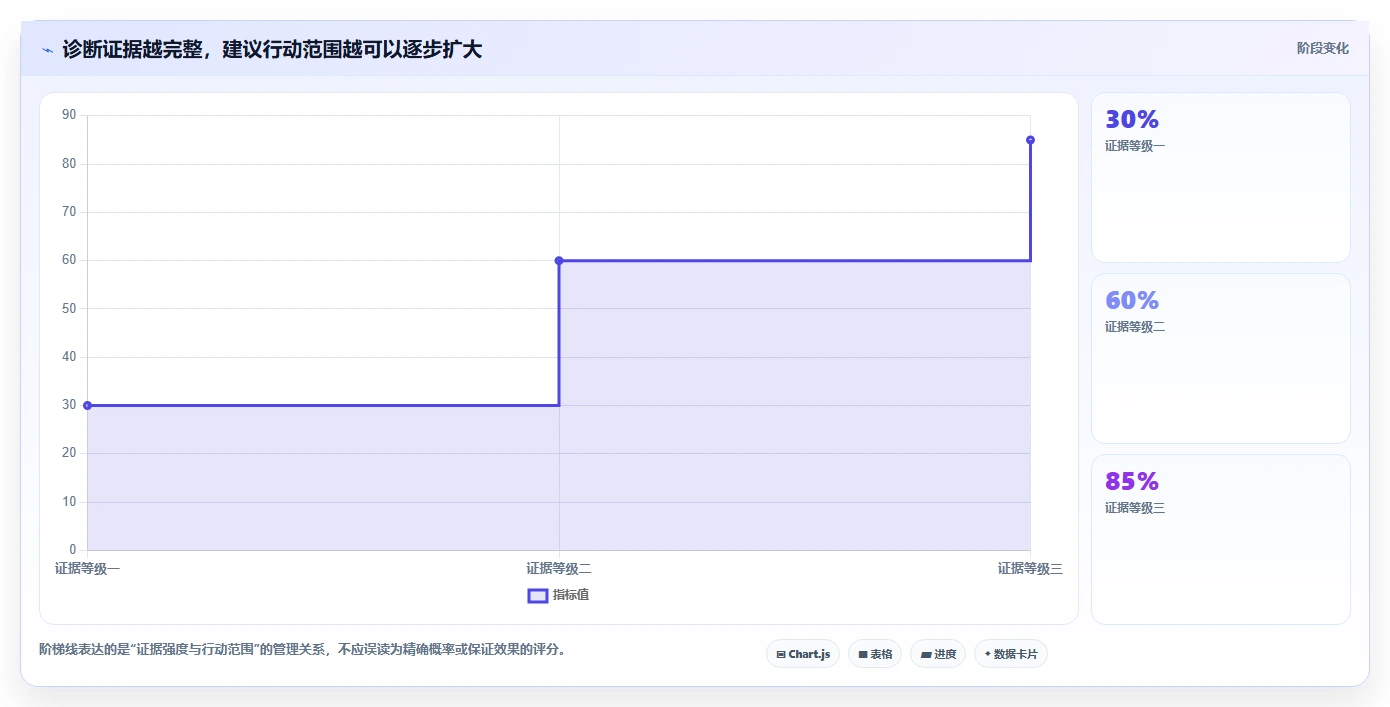Click the y-axis tick label 20
1390x707 pixels.
point(69,453)
